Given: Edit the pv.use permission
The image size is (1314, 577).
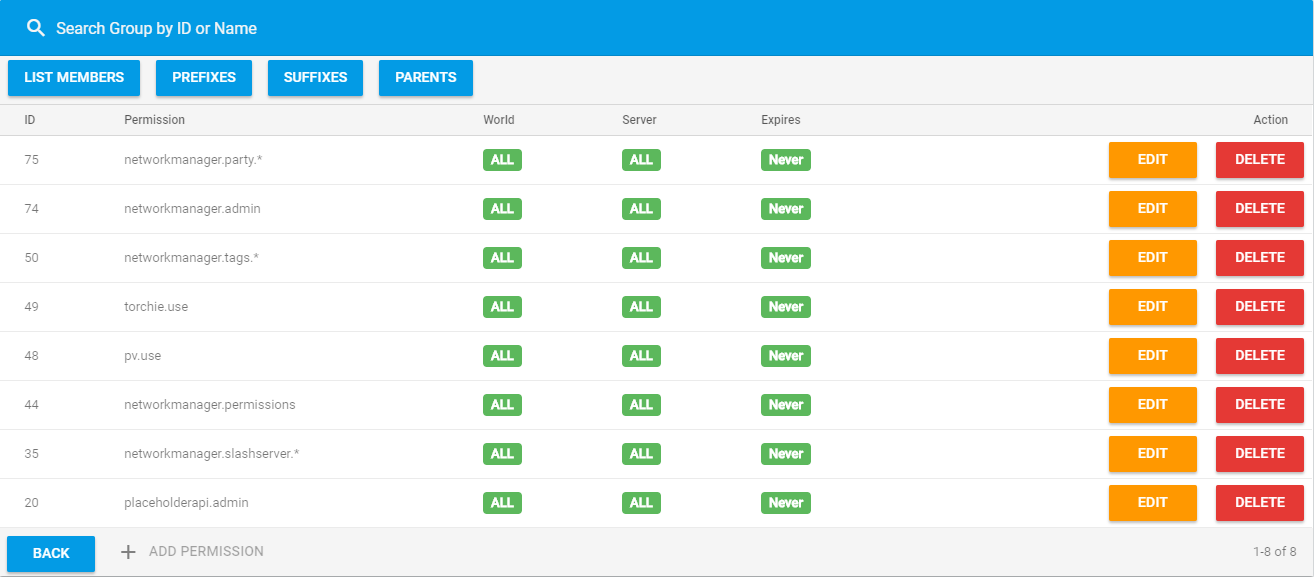Looking at the screenshot, I should point(1152,356).
